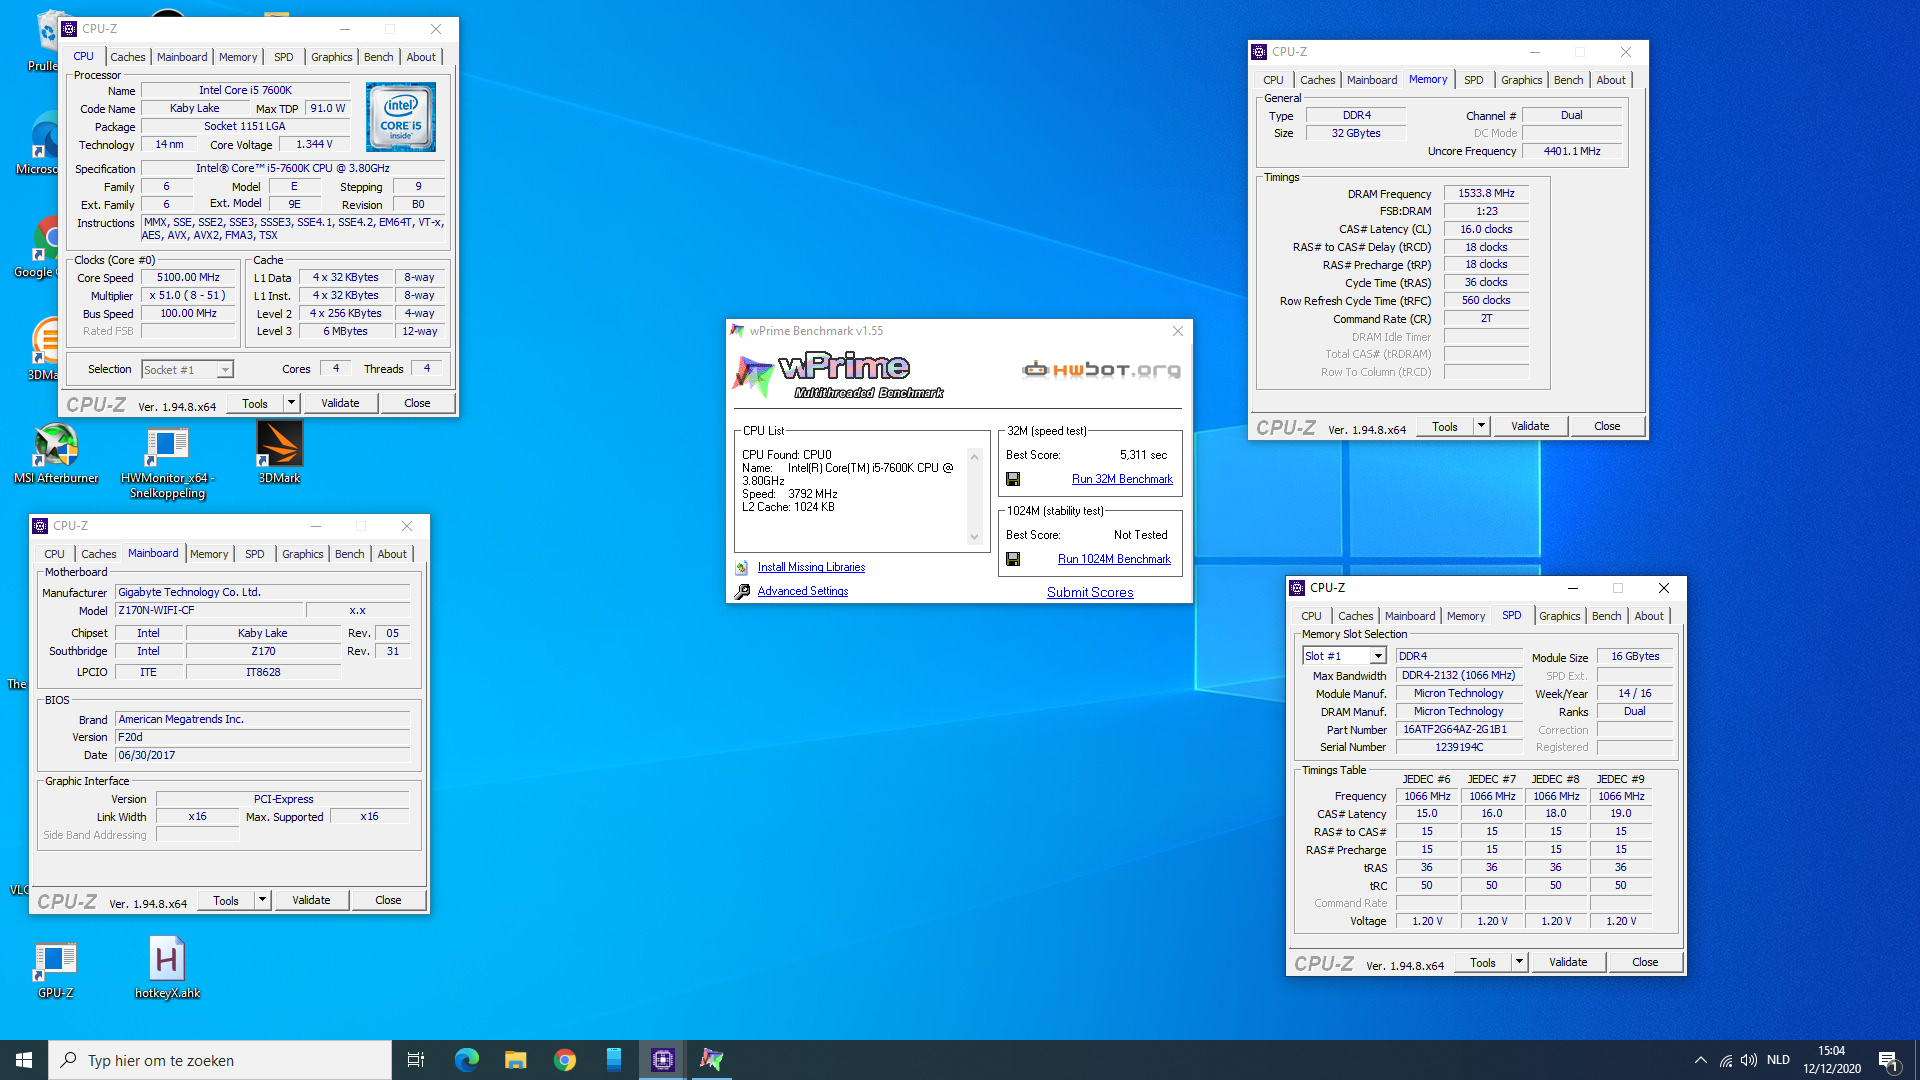The width and height of the screenshot is (1920, 1080).
Task: Open Windows Start menu
Action: click(24, 1060)
